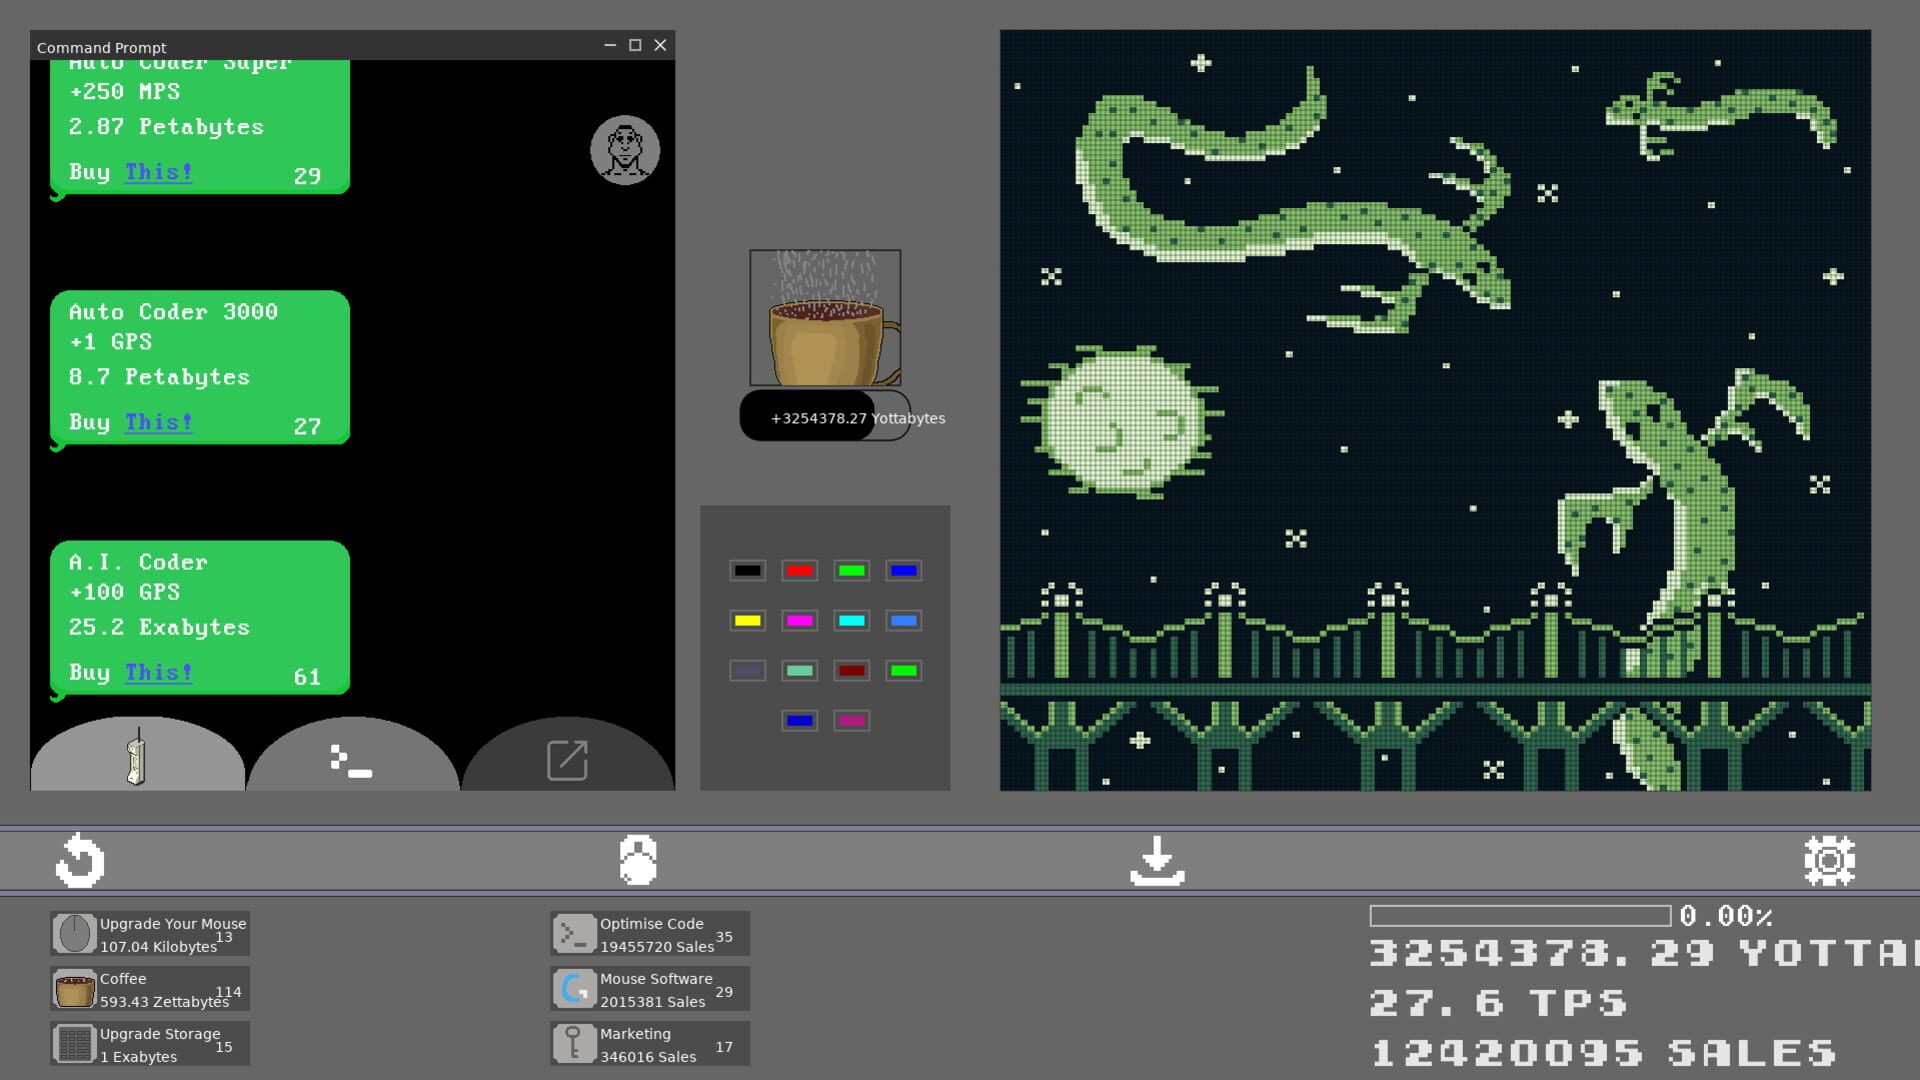Image resolution: width=1920 pixels, height=1080 pixels.
Task: Select the external link tab on the phone
Action: coord(566,762)
